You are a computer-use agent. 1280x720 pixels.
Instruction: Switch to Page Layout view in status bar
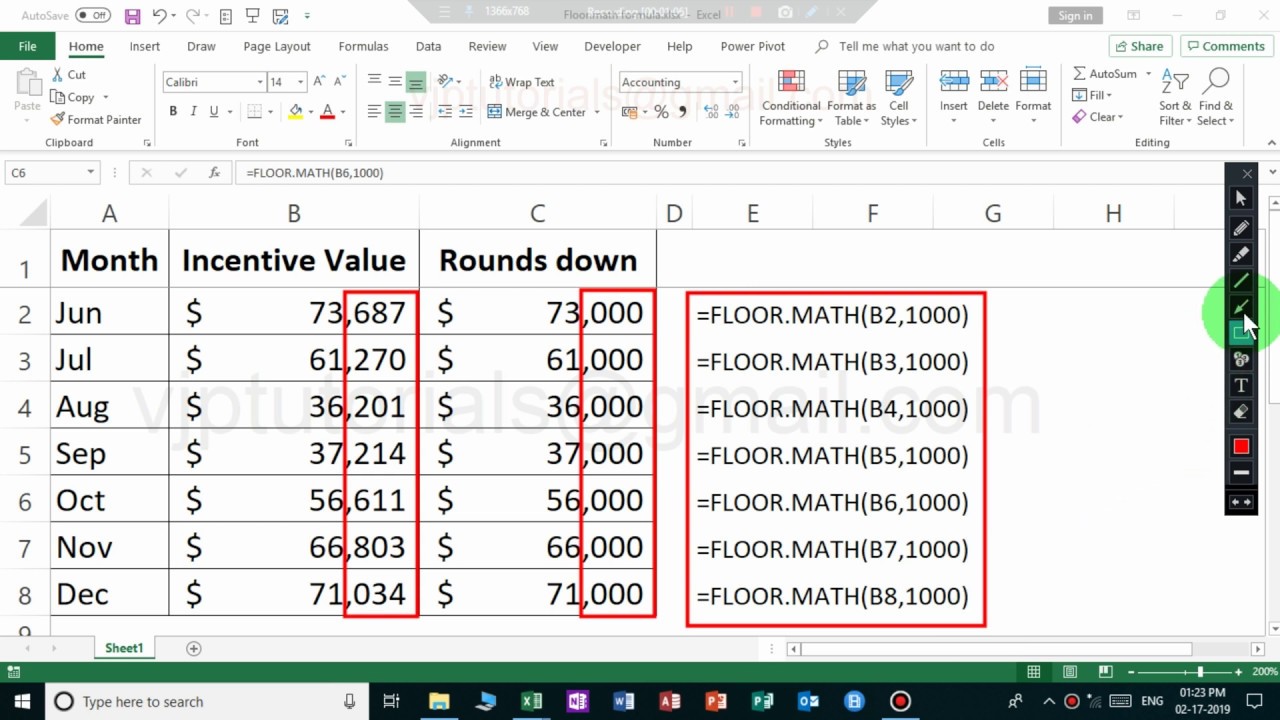tap(1070, 672)
